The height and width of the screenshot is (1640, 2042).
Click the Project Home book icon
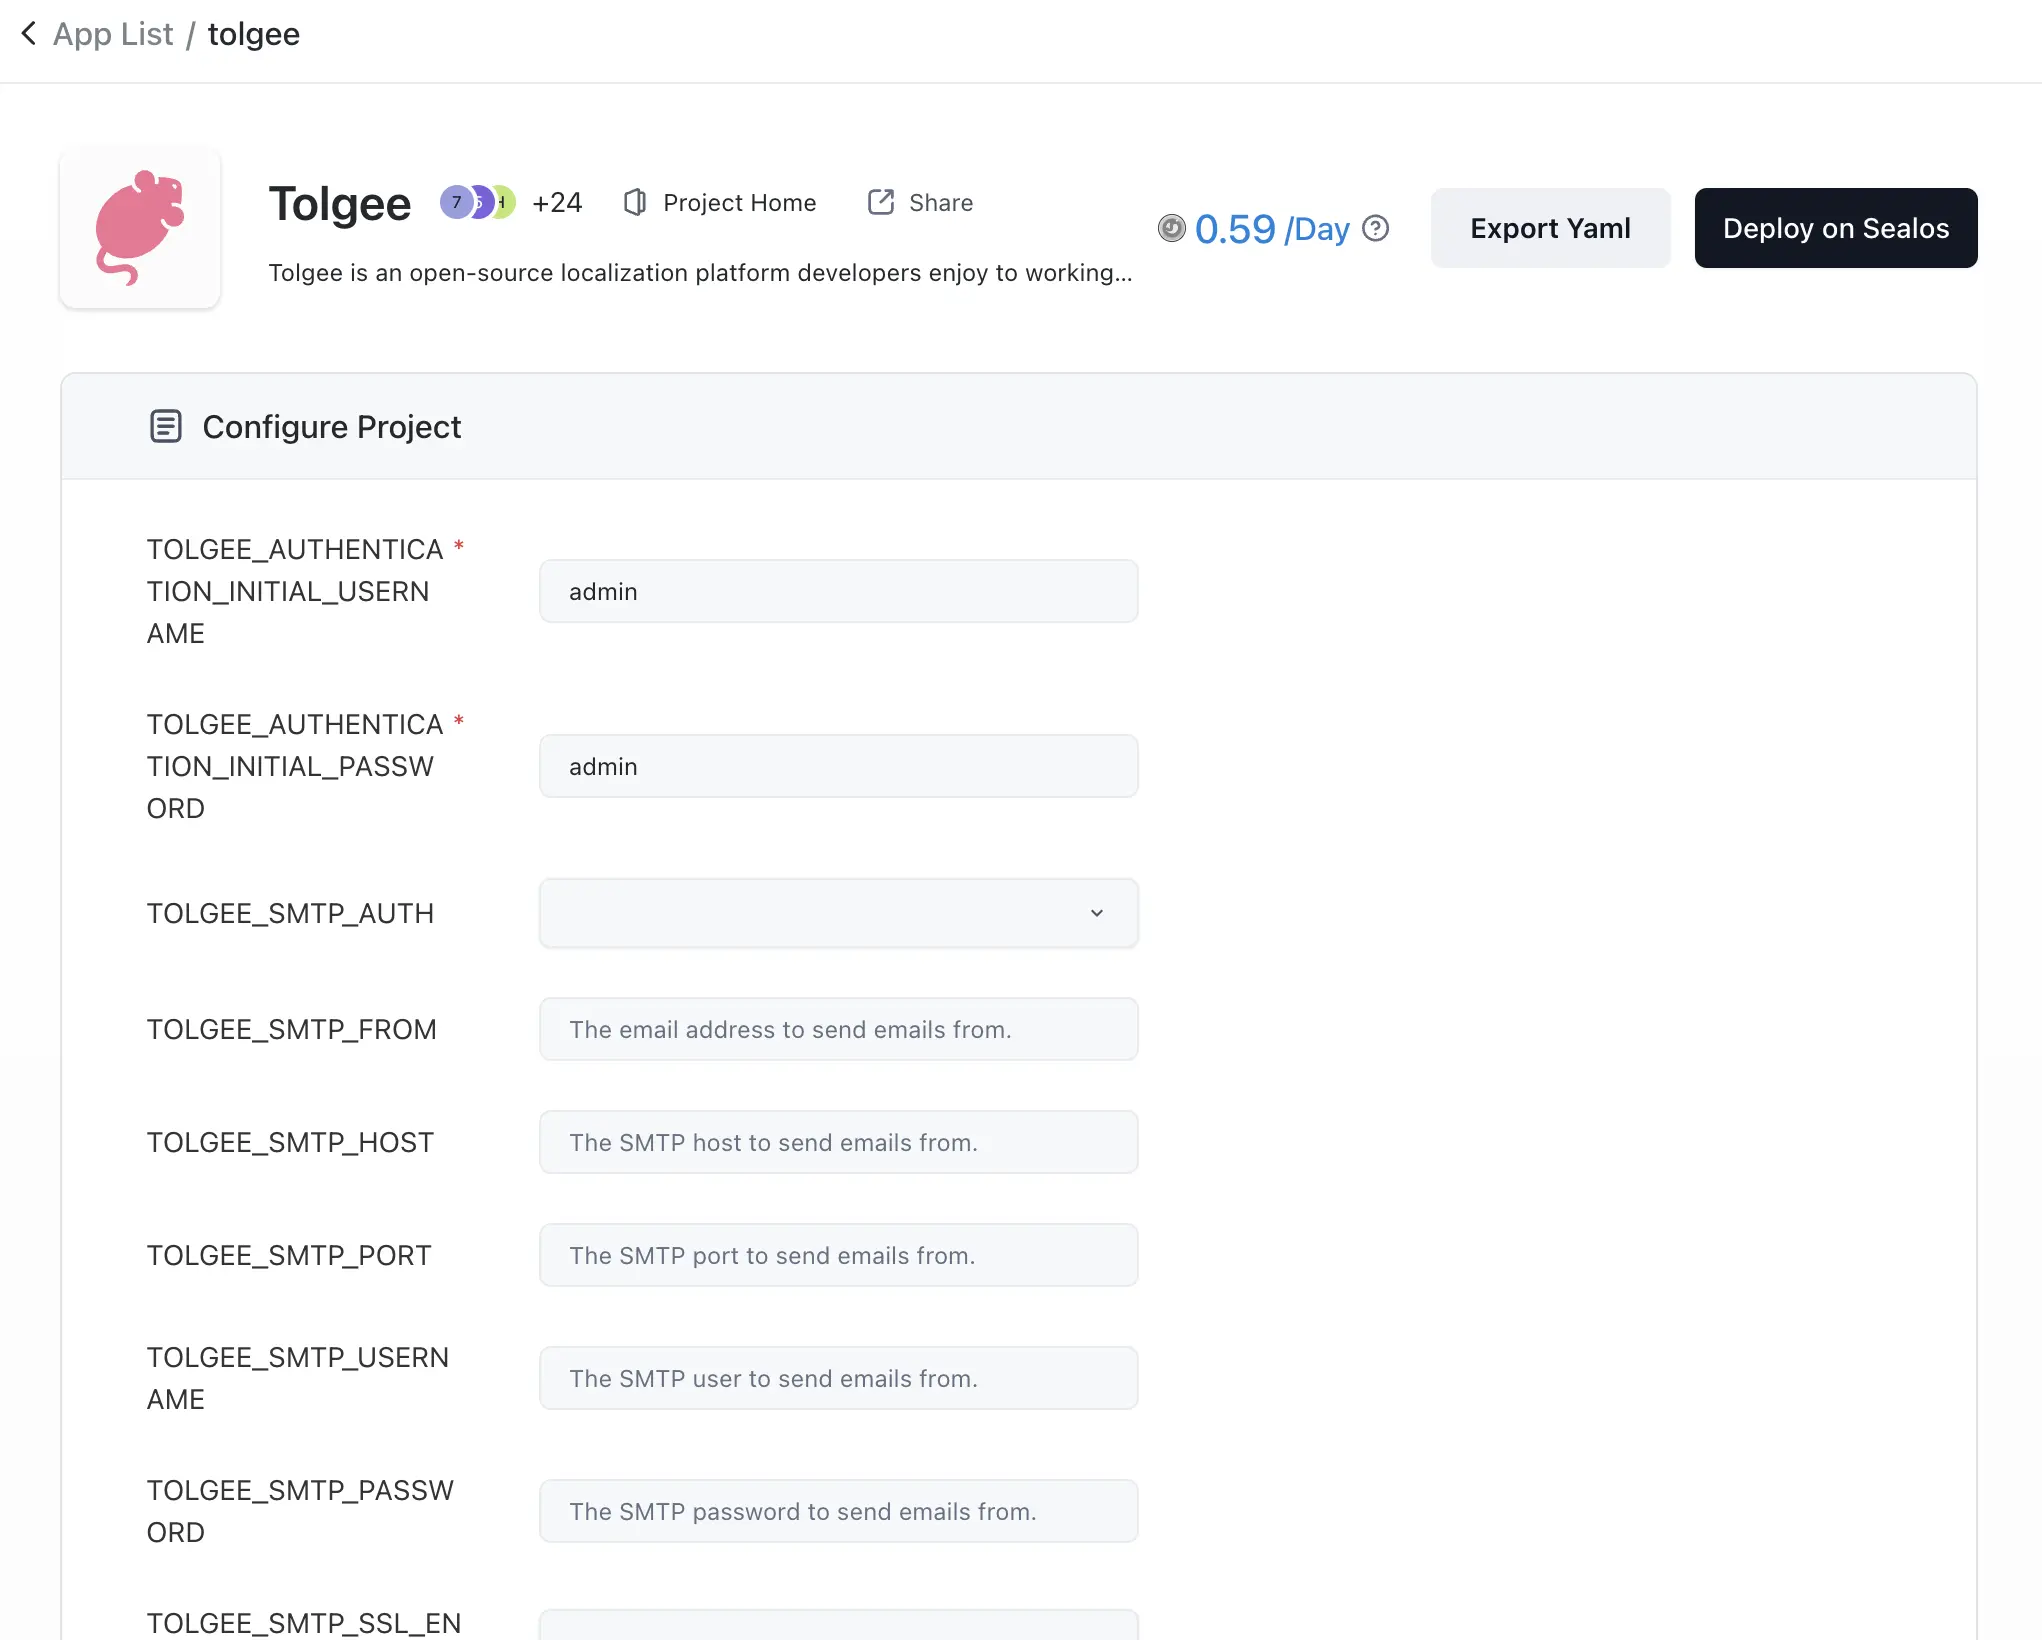click(636, 202)
